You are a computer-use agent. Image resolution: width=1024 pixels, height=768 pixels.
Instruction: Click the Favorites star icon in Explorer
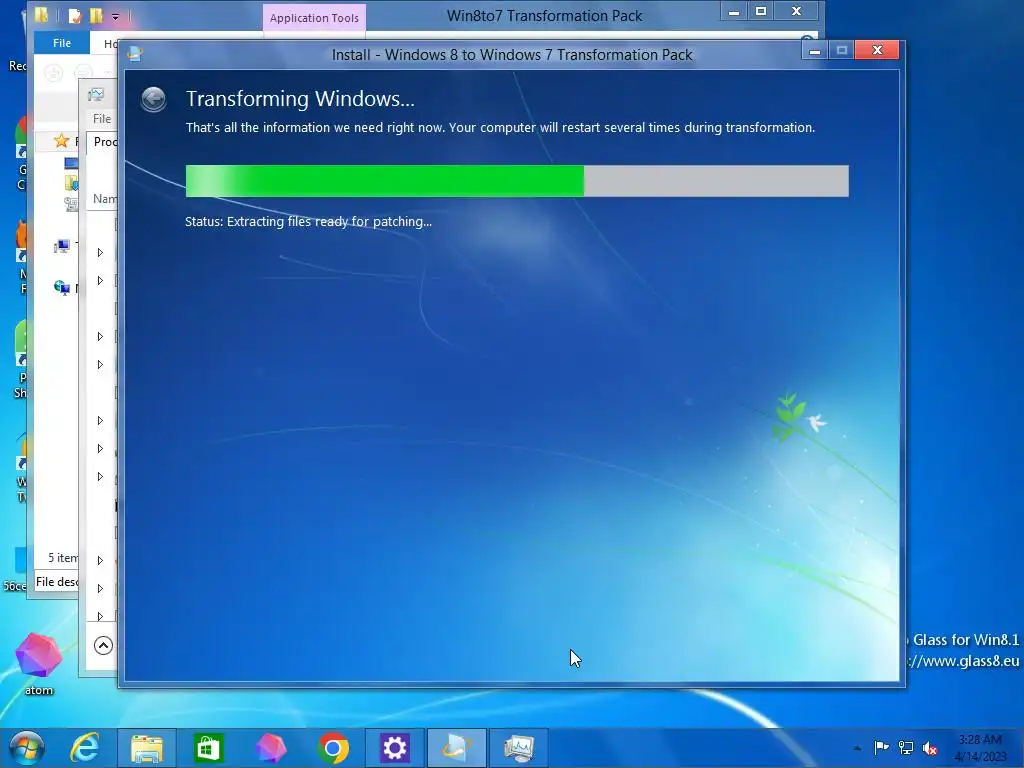61,140
